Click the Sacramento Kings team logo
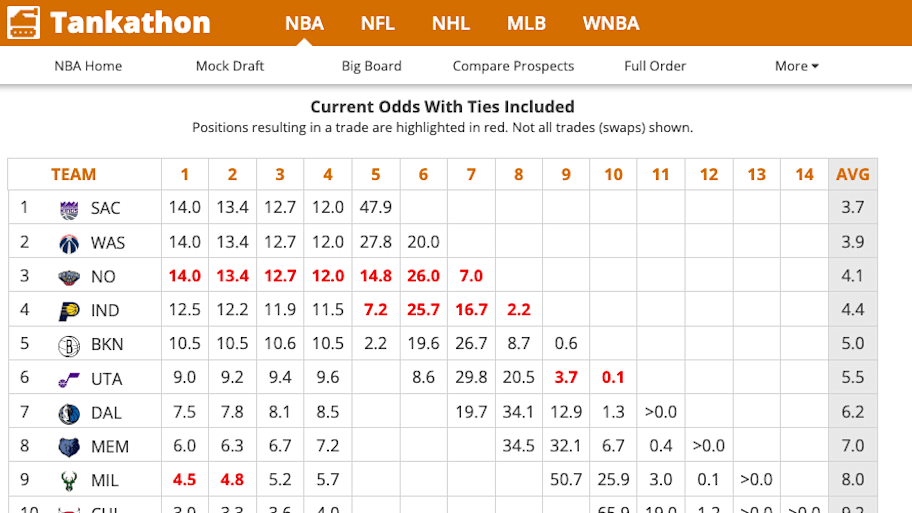912x513 pixels. coord(69,208)
